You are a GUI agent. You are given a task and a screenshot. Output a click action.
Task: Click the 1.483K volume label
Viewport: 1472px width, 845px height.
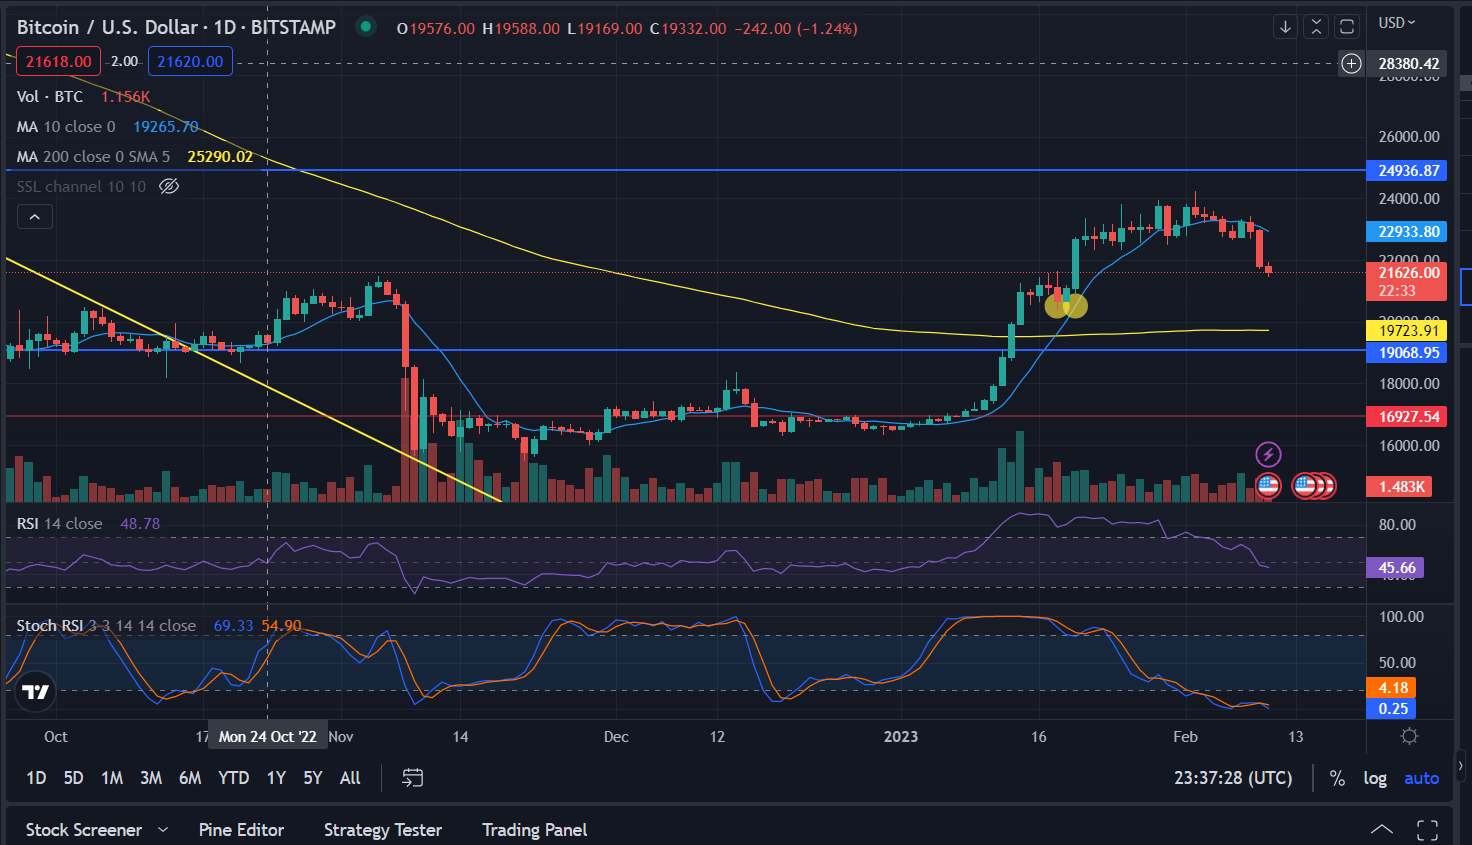coord(1400,487)
